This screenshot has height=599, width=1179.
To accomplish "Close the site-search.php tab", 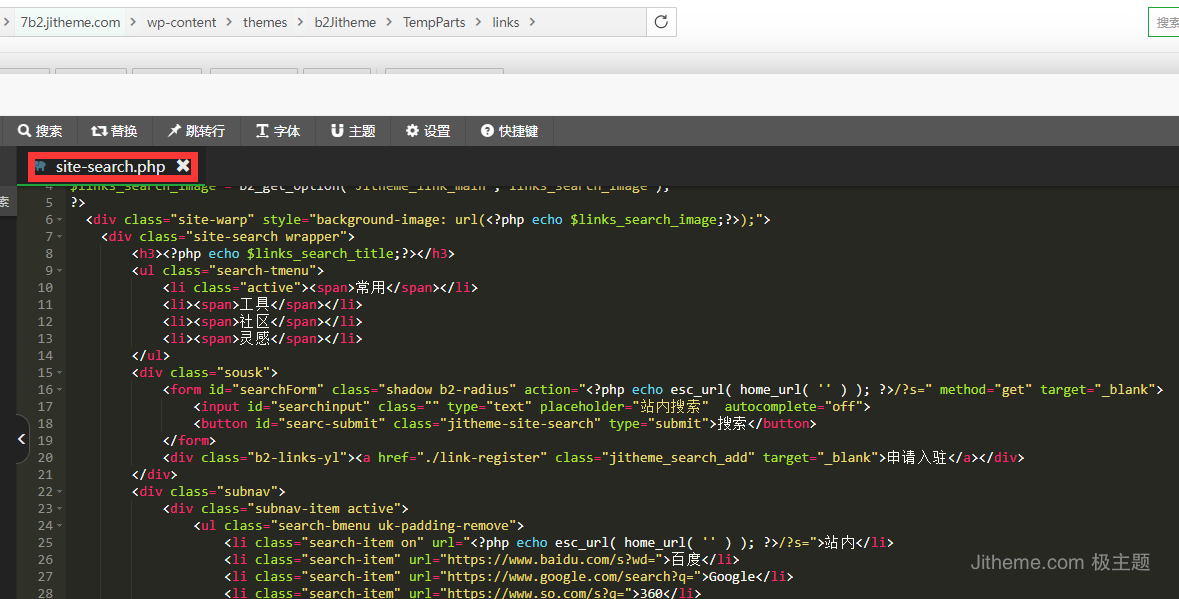I will (183, 166).
